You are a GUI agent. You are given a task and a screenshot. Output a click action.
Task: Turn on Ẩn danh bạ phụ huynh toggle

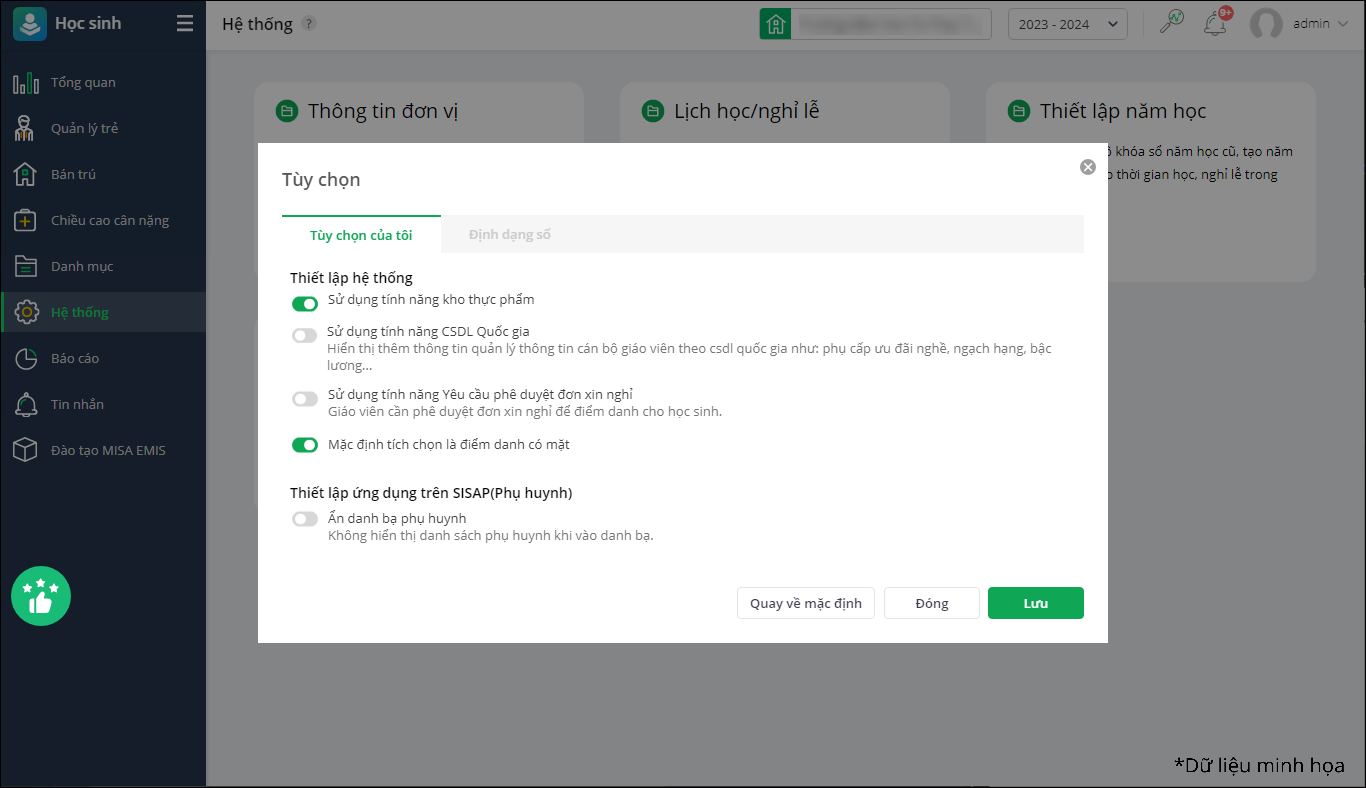pos(304,519)
